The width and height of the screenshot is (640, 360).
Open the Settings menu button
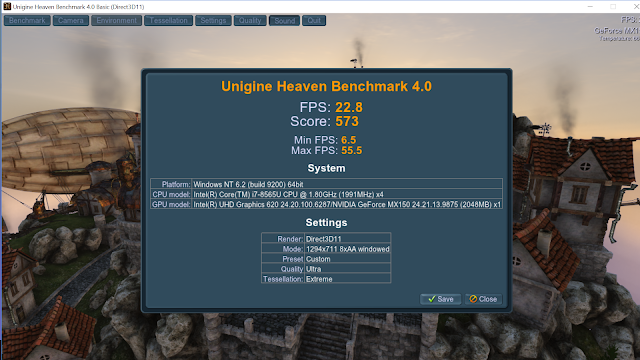tap(213, 20)
